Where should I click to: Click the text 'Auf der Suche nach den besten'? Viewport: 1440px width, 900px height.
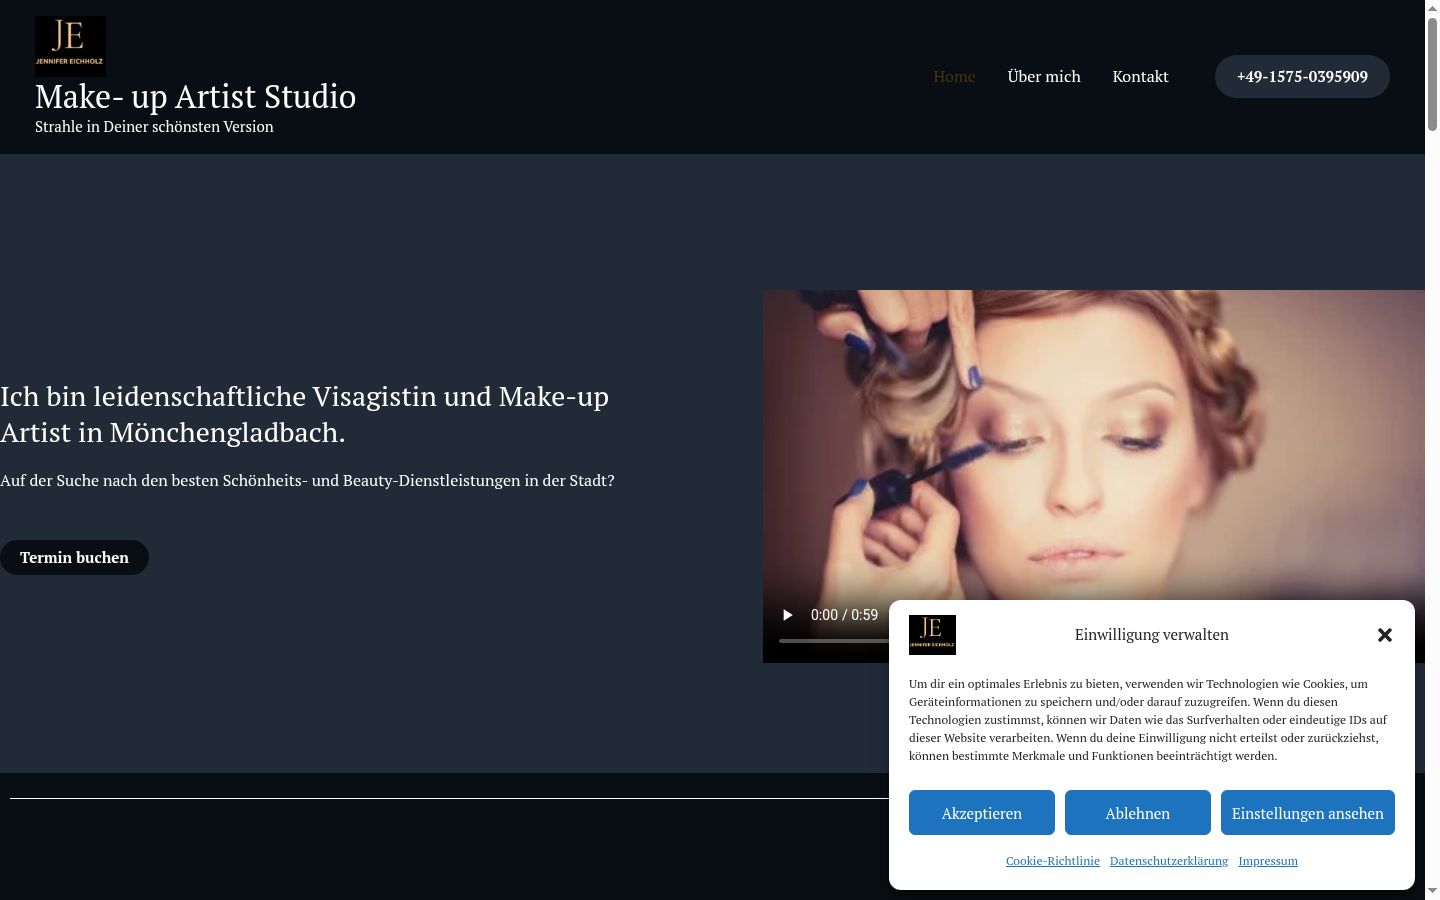(307, 481)
